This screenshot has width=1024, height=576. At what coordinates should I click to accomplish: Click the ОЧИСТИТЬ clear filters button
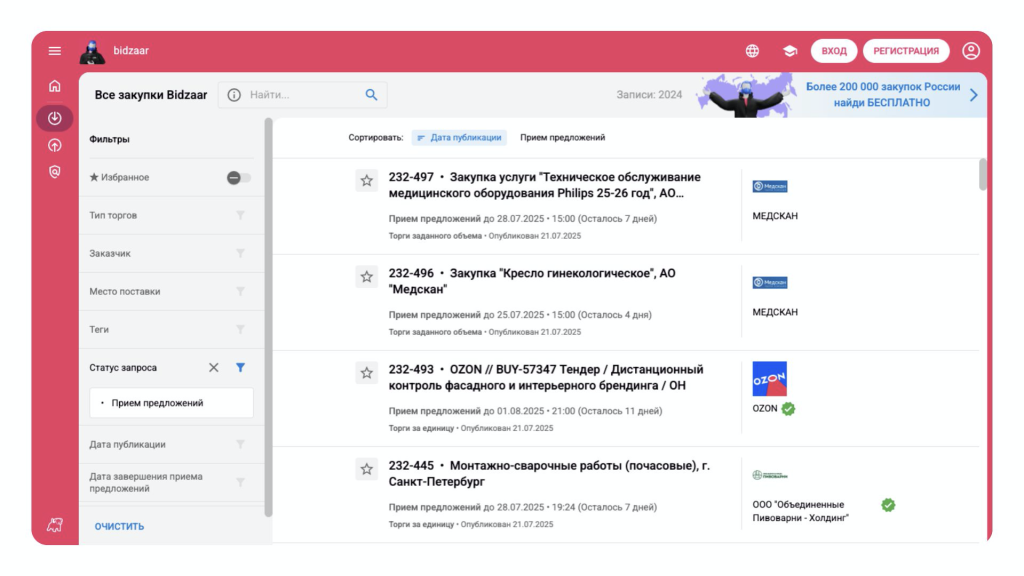(120, 526)
